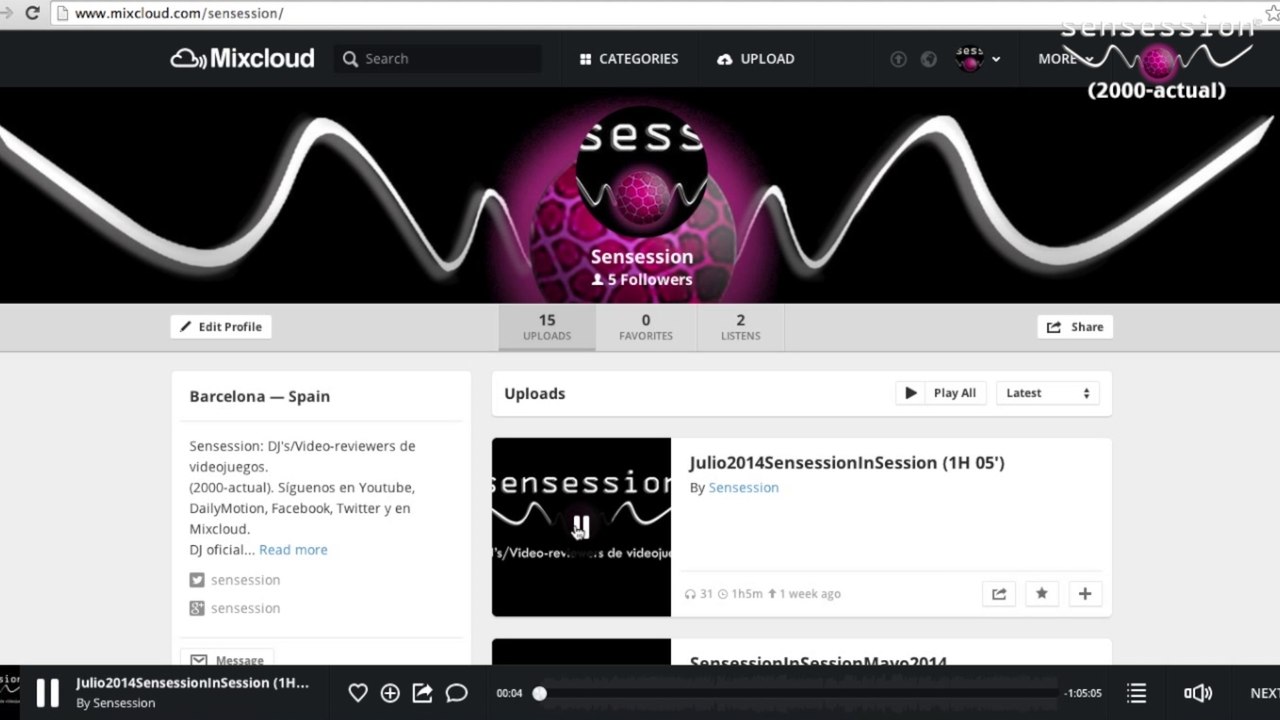Click the Sensession avatar in the header

pyautogui.click(x=969, y=59)
